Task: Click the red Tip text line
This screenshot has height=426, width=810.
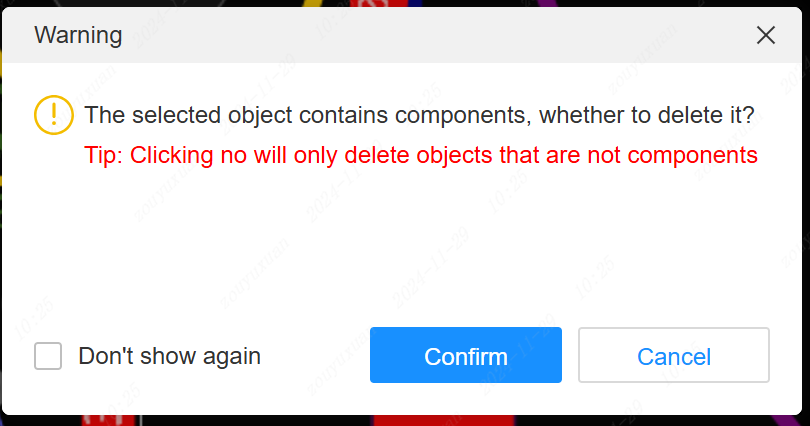Action: [420, 155]
